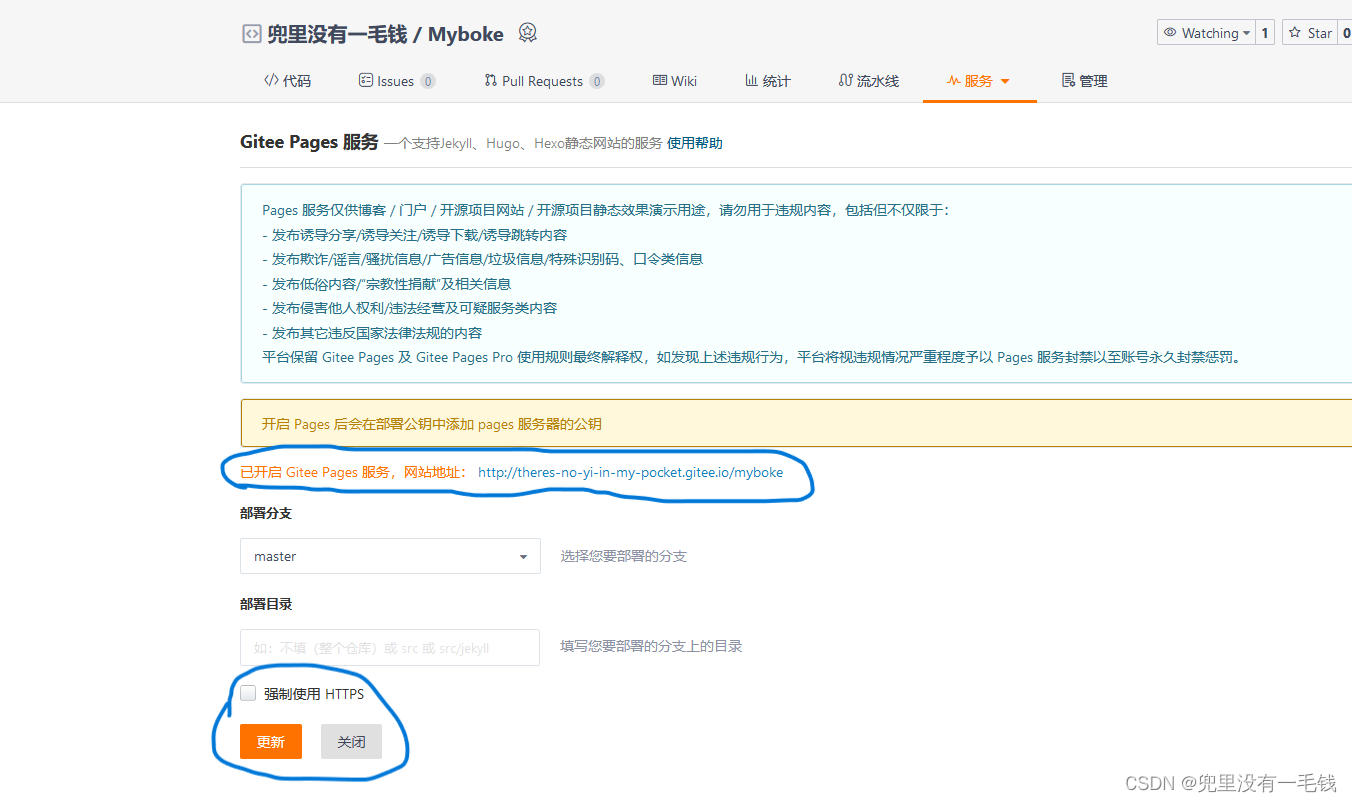Click the 发布低俗内容 rule line
This screenshot has width=1352, height=802.
[x=387, y=284]
